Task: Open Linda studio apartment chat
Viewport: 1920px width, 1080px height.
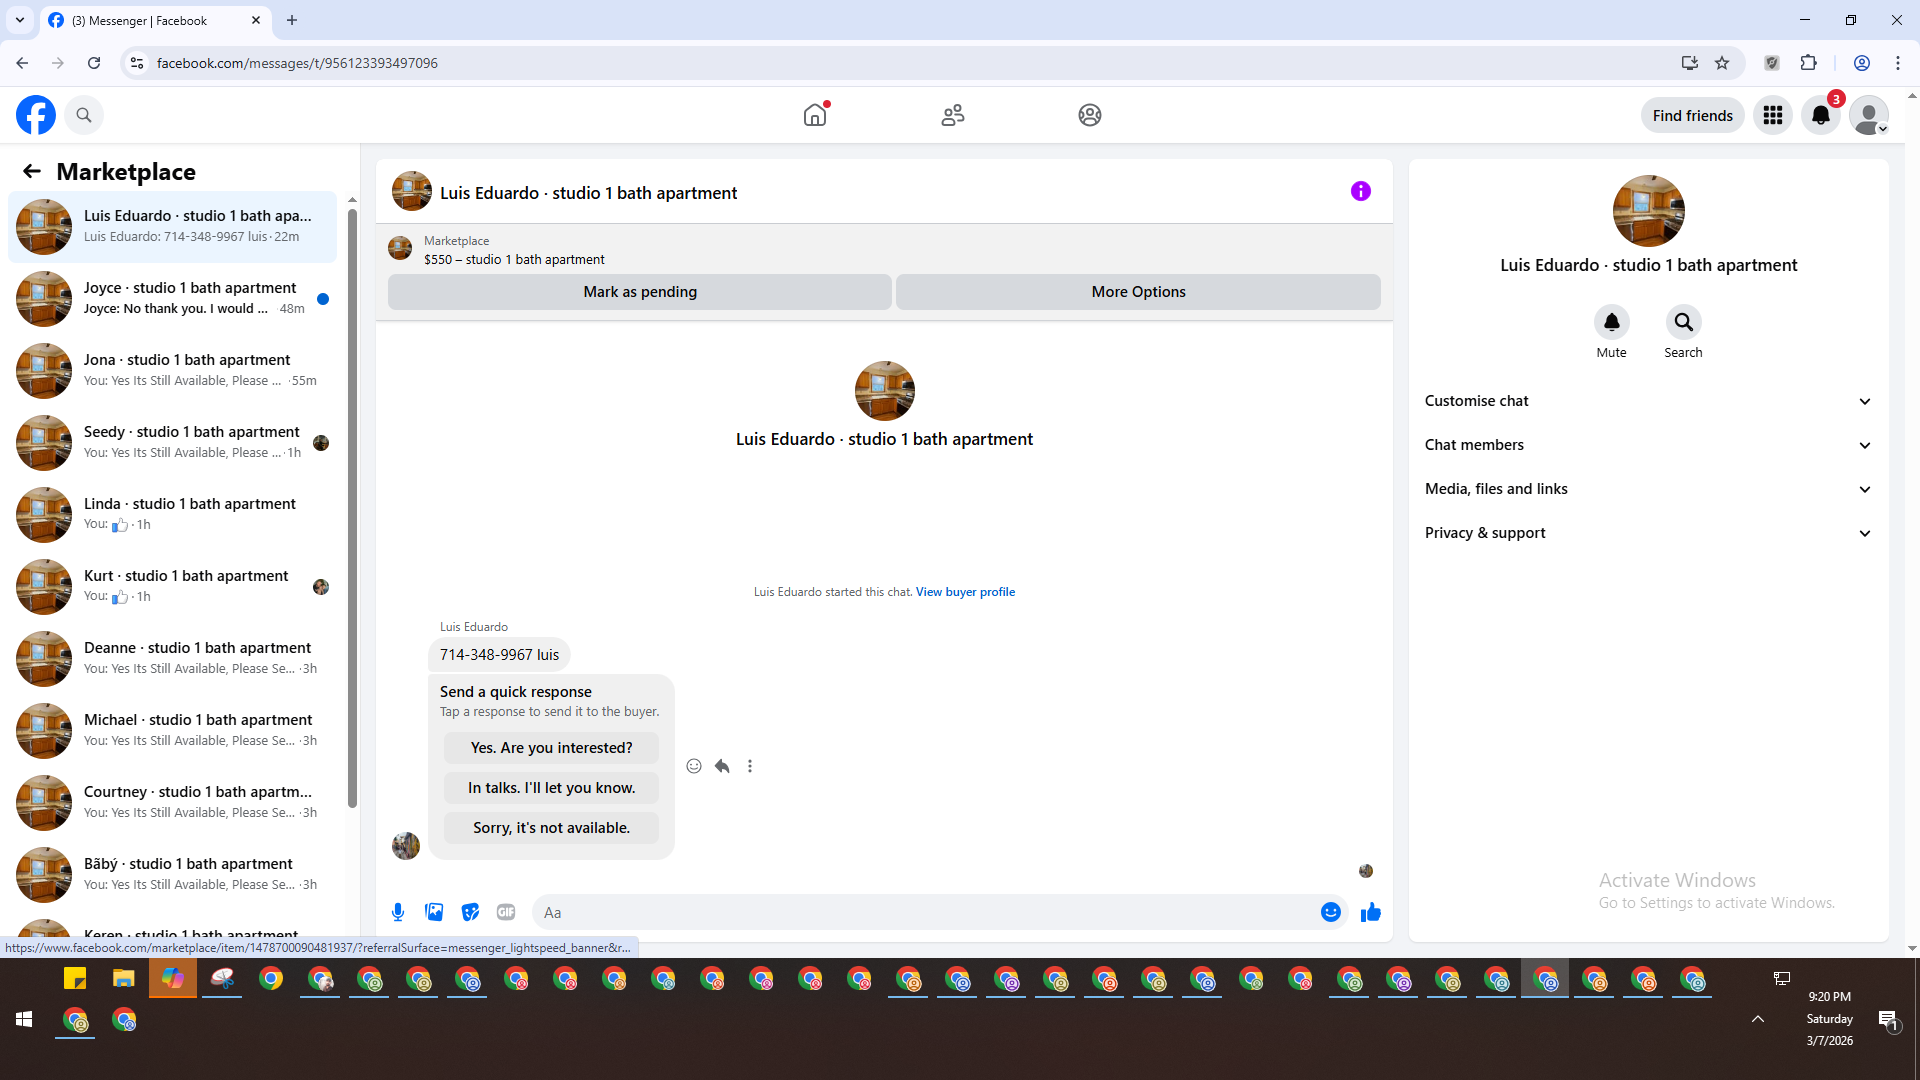Action: coord(173,515)
